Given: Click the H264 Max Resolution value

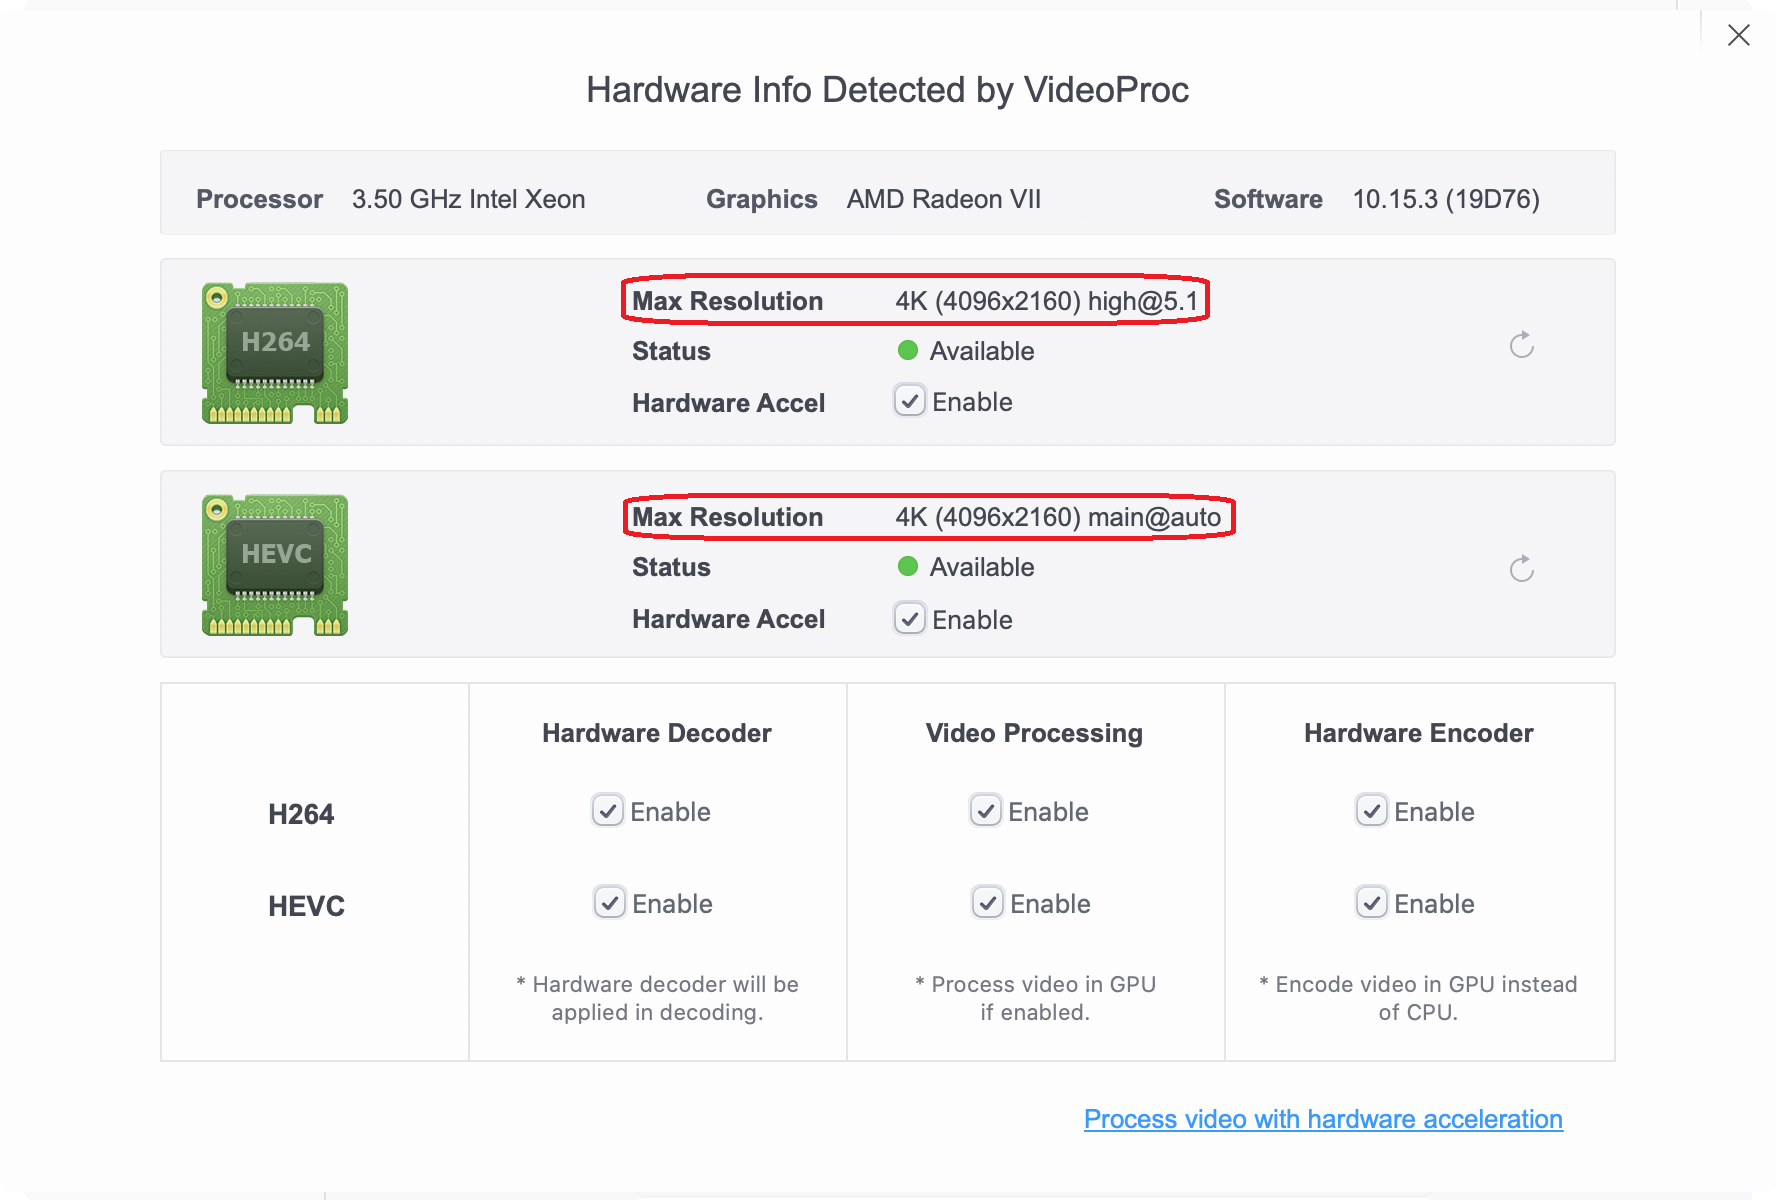Looking at the screenshot, I should (x=1046, y=301).
